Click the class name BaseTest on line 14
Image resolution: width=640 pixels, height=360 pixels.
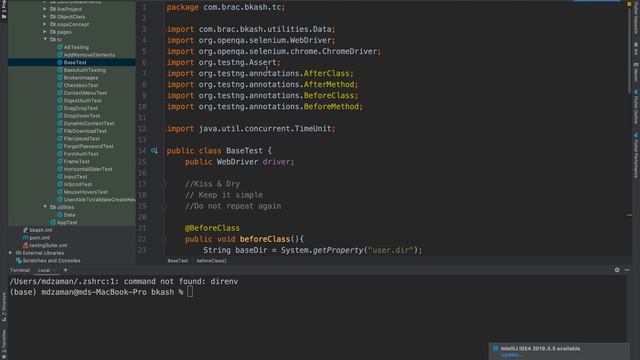[x=244, y=151]
